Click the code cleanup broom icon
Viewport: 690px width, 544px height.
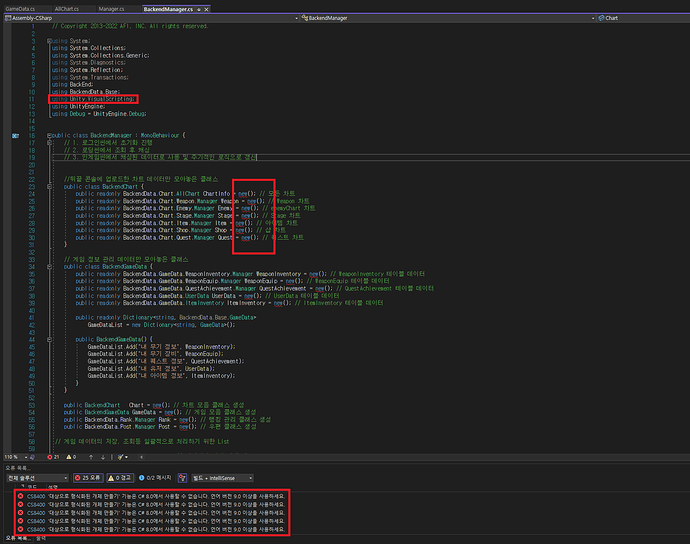click(122, 457)
